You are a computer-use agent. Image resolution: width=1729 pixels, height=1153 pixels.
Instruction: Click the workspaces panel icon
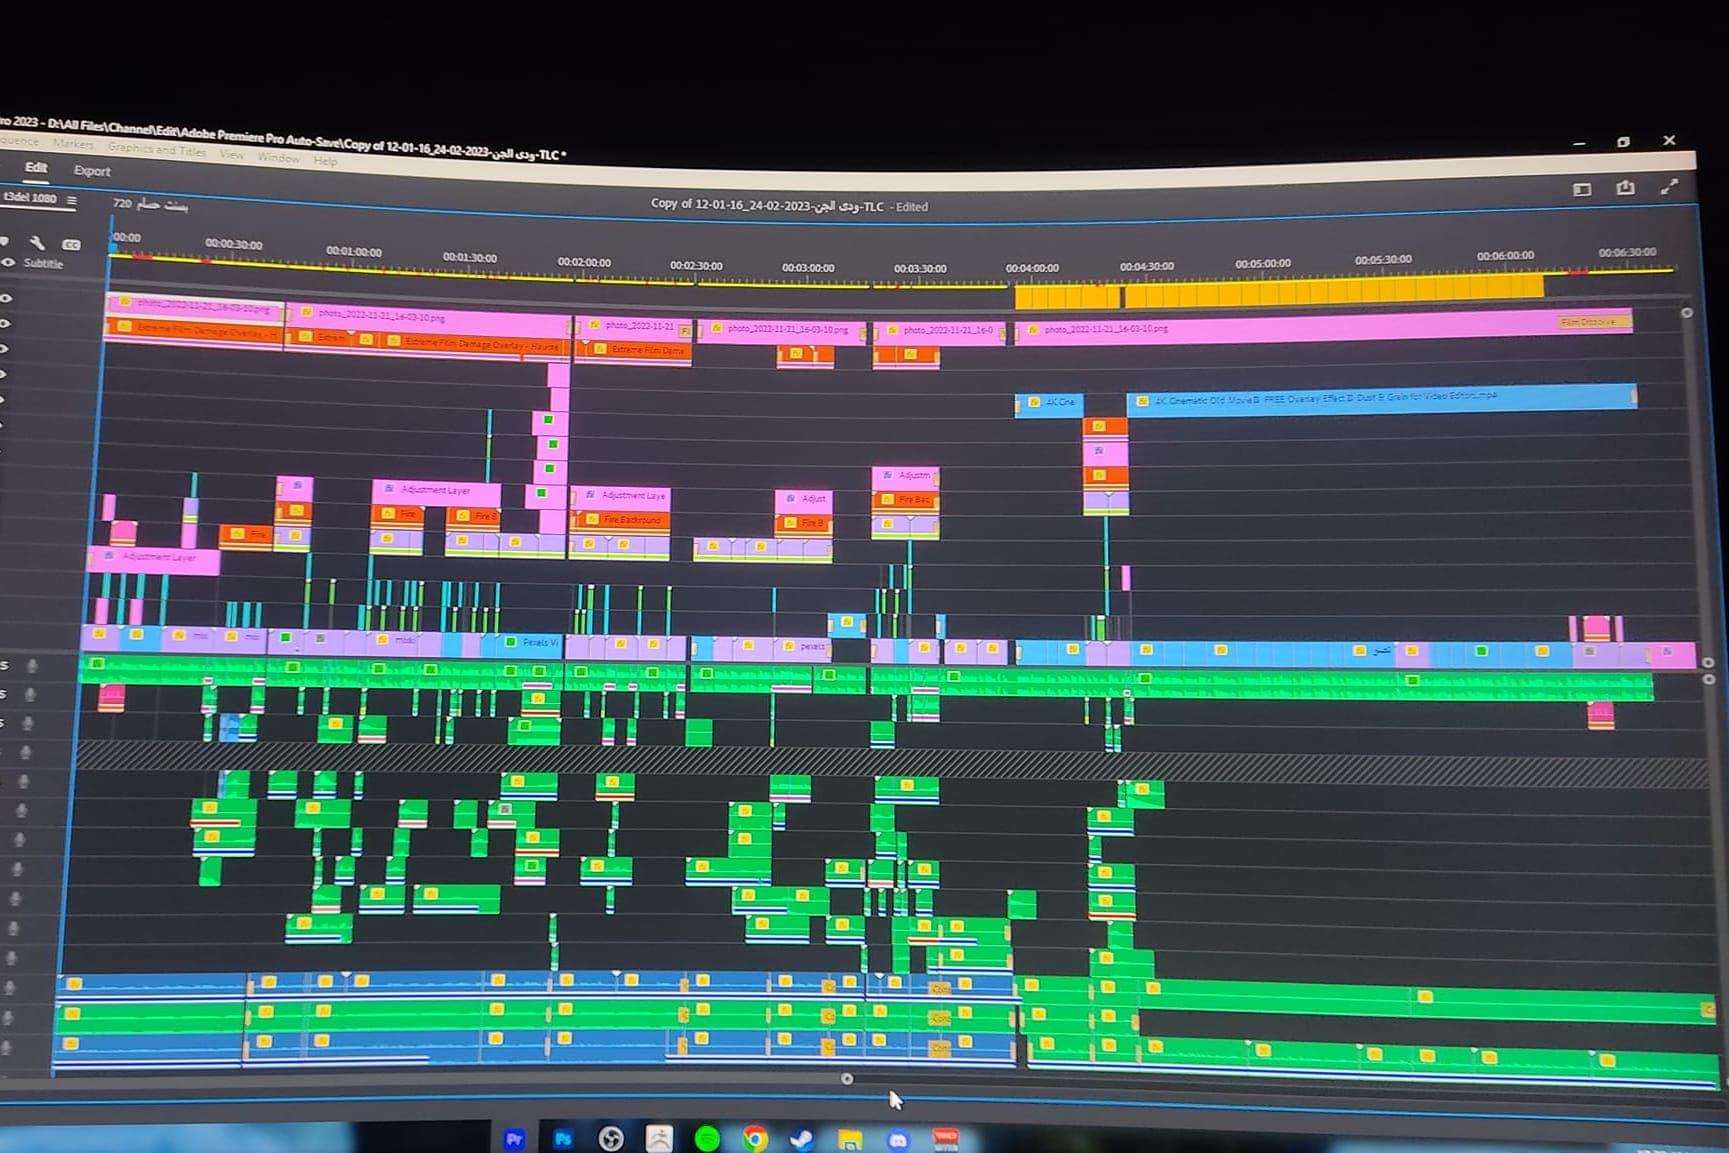coord(1581,189)
